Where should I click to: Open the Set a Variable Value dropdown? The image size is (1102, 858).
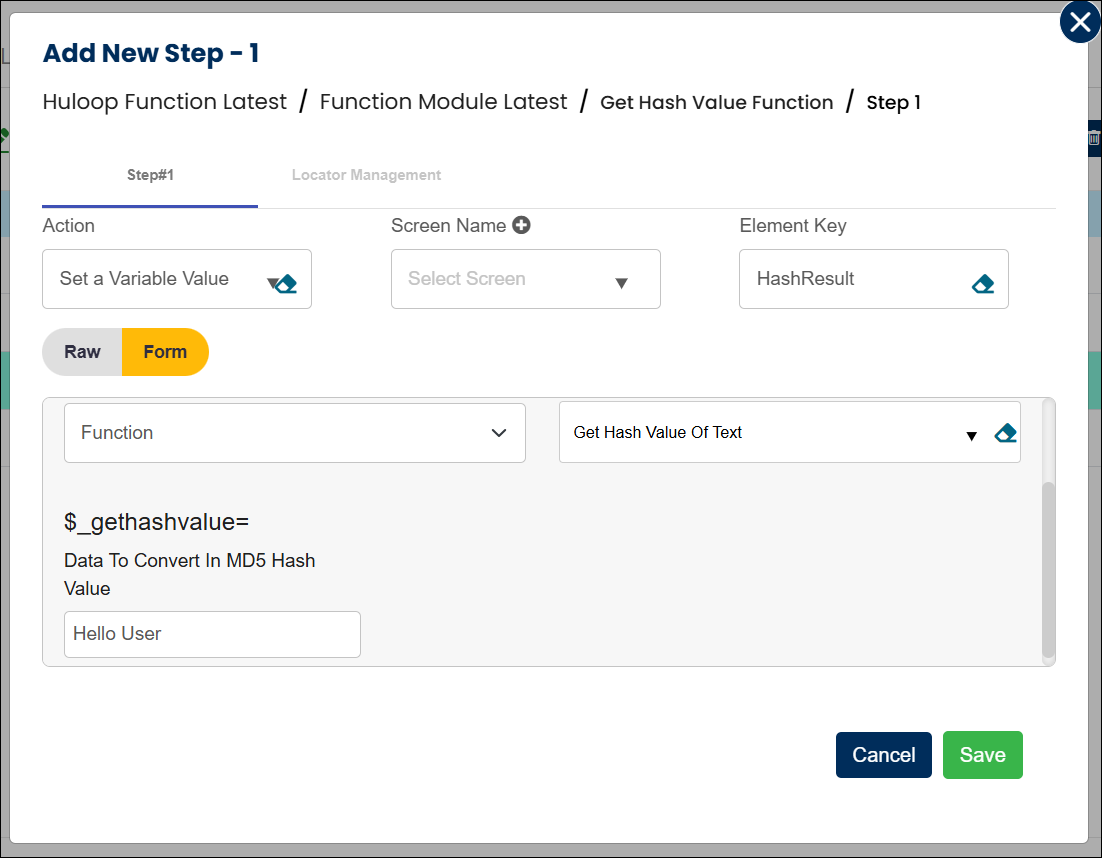tap(160, 279)
